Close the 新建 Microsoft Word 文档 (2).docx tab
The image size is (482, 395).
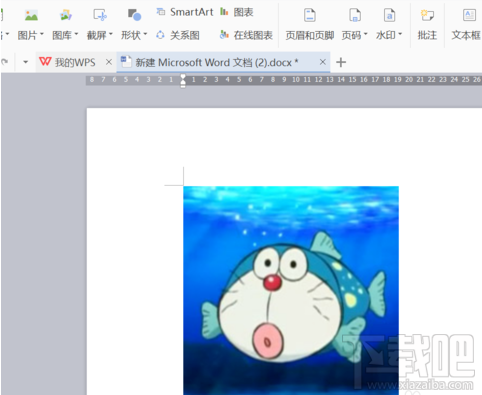point(322,62)
